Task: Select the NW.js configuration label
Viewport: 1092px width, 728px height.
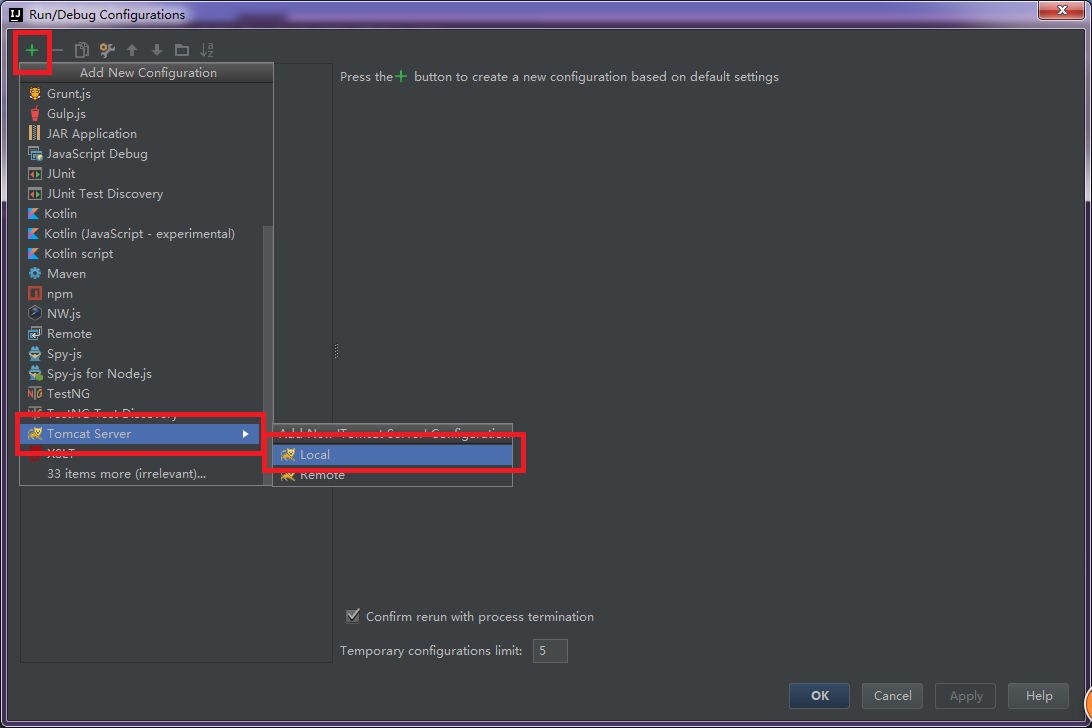Action: [x=64, y=313]
